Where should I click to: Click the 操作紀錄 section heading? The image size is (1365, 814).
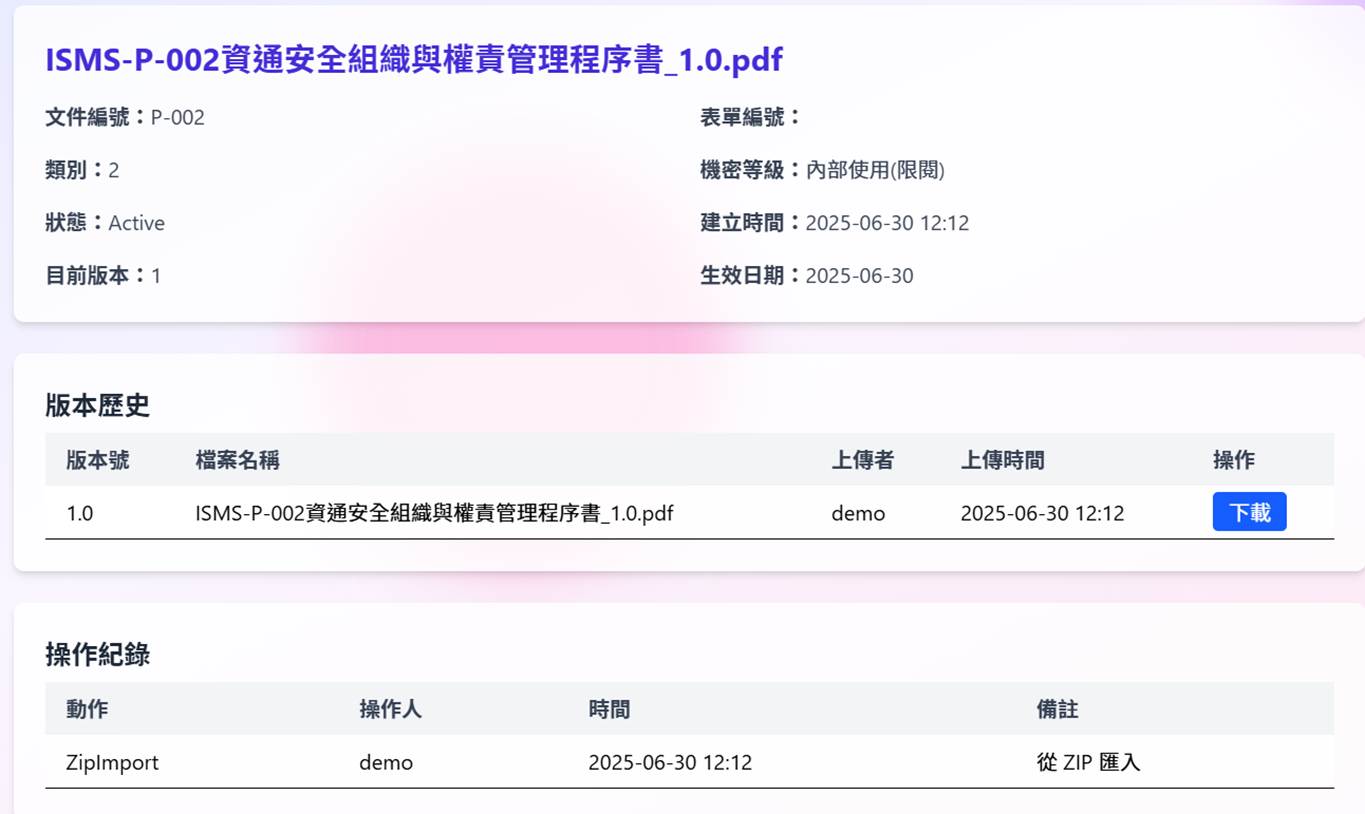tap(97, 655)
